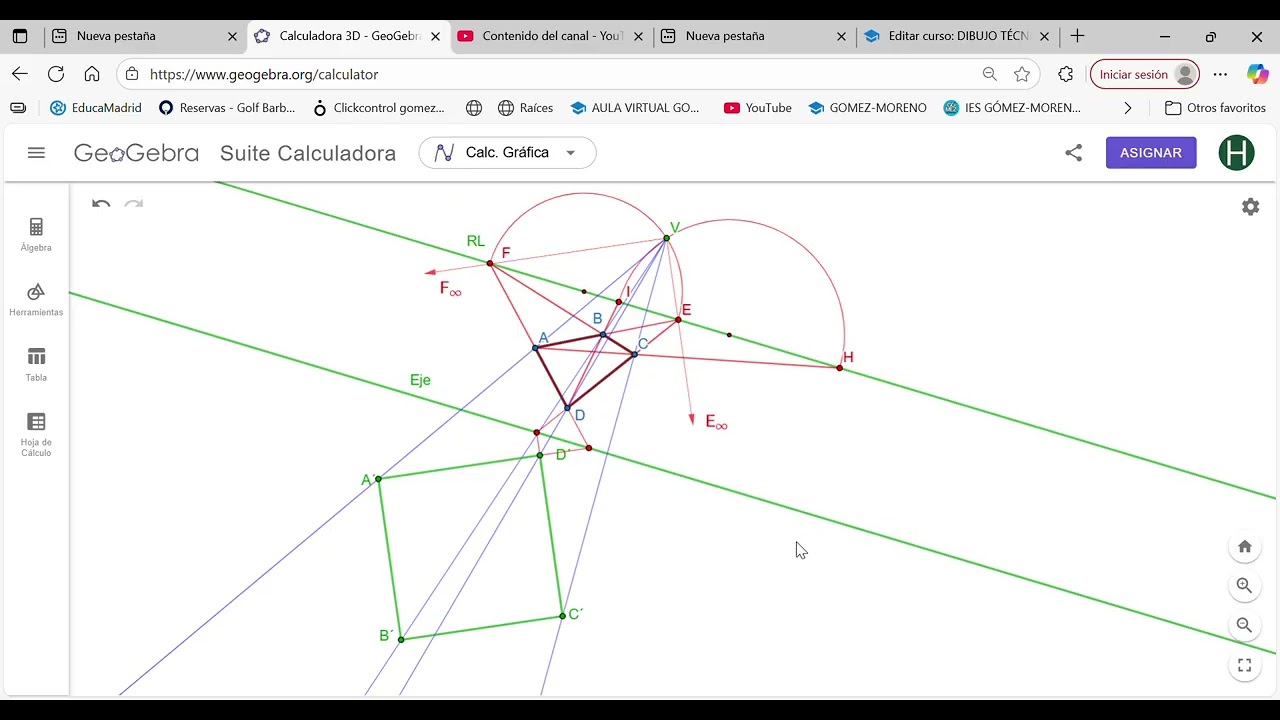1280x720 pixels.
Task: Open the Otros favoritos folder
Action: (1215, 108)
